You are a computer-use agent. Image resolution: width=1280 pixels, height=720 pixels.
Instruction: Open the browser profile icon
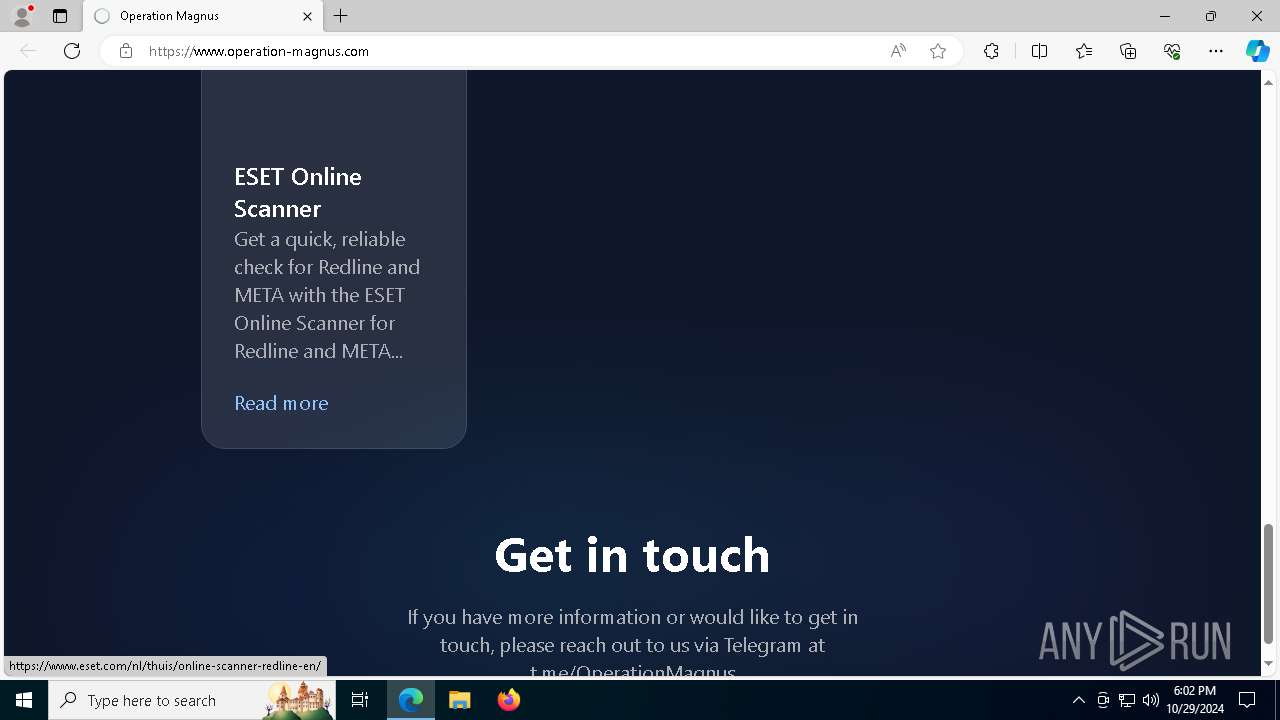click(22, 16)
